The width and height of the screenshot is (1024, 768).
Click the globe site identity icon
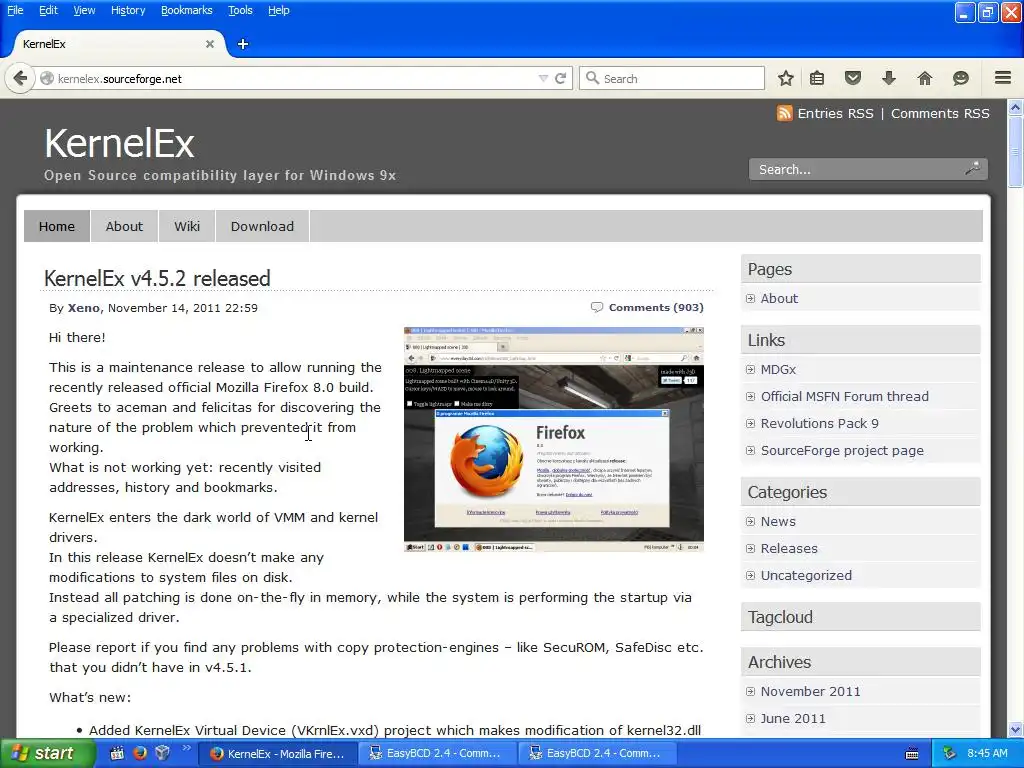(46, 78)
